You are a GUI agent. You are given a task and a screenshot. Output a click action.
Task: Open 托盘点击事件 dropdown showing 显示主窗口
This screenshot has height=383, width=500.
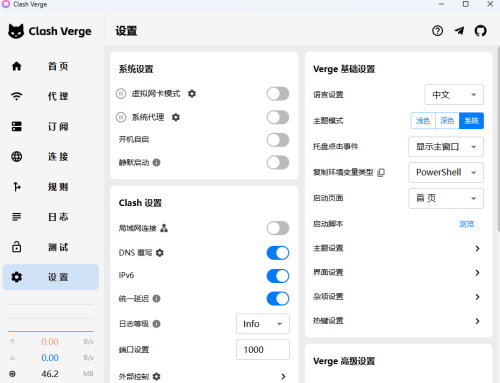tap(446, 147)
